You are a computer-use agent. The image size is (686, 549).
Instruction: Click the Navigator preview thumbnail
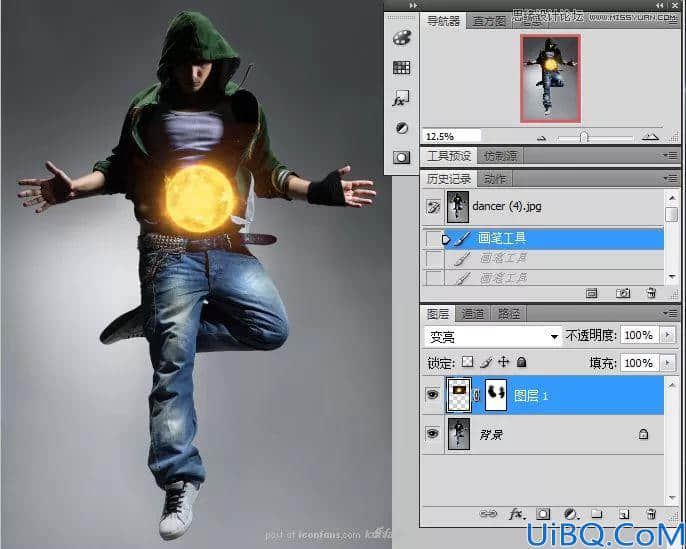(550, 78)
